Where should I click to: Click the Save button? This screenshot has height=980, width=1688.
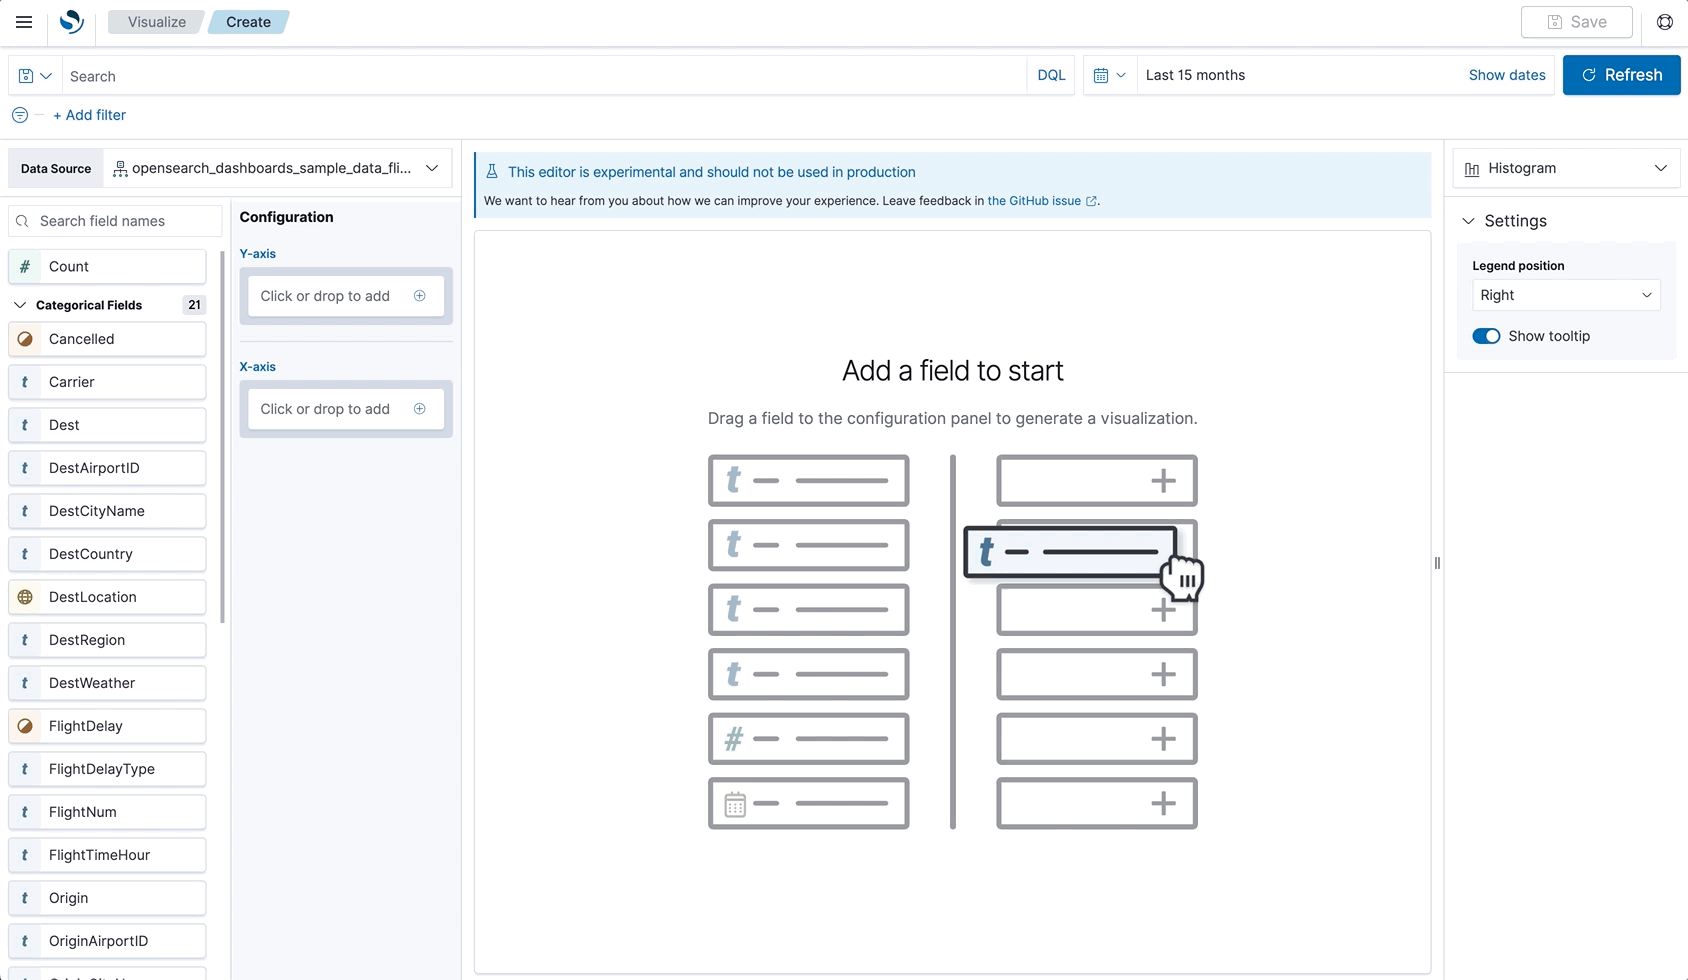pos(1577,22)
